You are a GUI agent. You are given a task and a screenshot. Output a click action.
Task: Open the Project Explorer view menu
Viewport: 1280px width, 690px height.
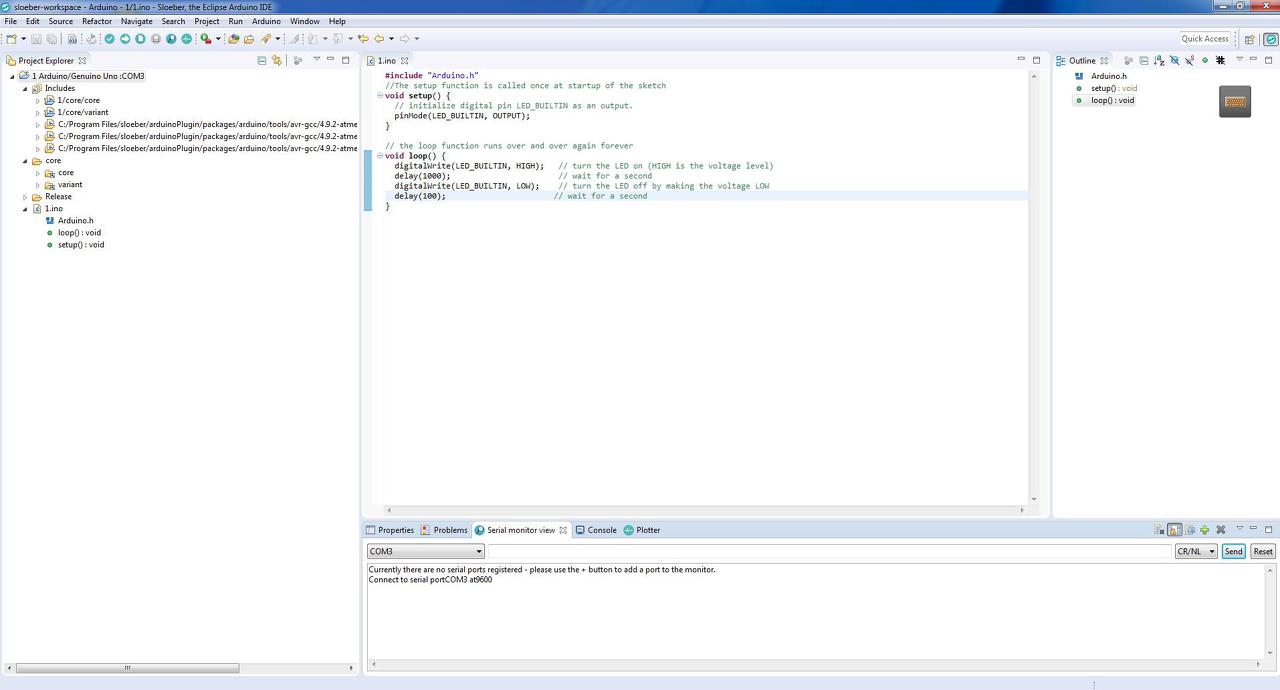(316, 59)
